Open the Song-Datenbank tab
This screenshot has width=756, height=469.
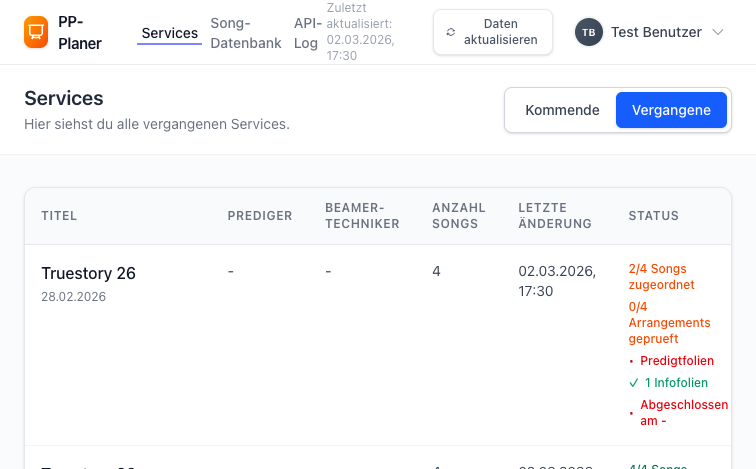click(246, 33)
